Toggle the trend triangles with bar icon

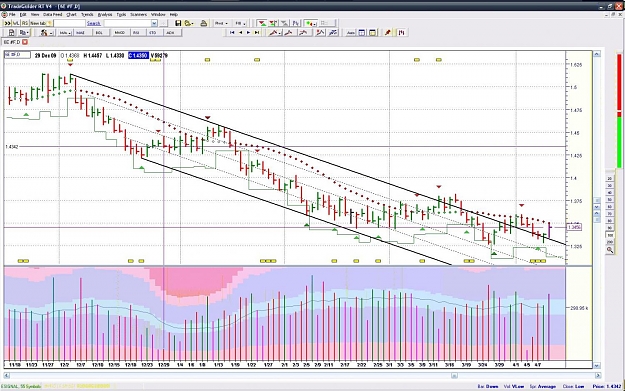pos(273,24)
